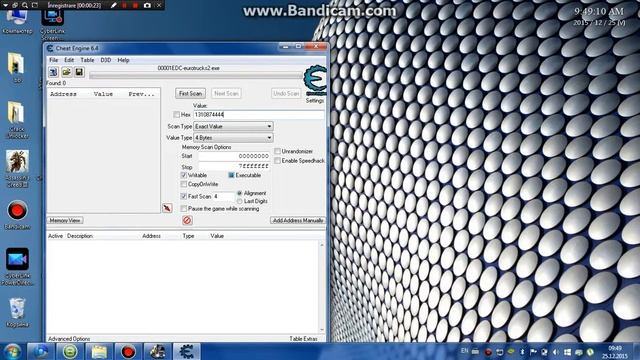Click Table Extras at the bottom
Viewport: 640px width, 360px height.
pos(303,339)
